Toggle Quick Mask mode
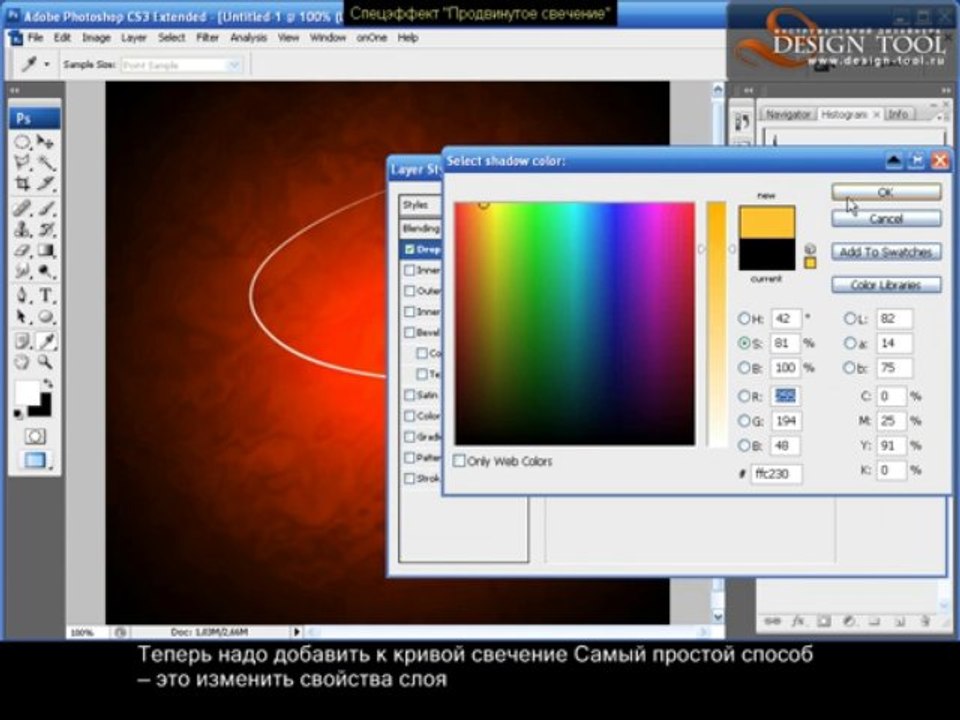Viewport: 960px width, 720px height. pos(35,437)
